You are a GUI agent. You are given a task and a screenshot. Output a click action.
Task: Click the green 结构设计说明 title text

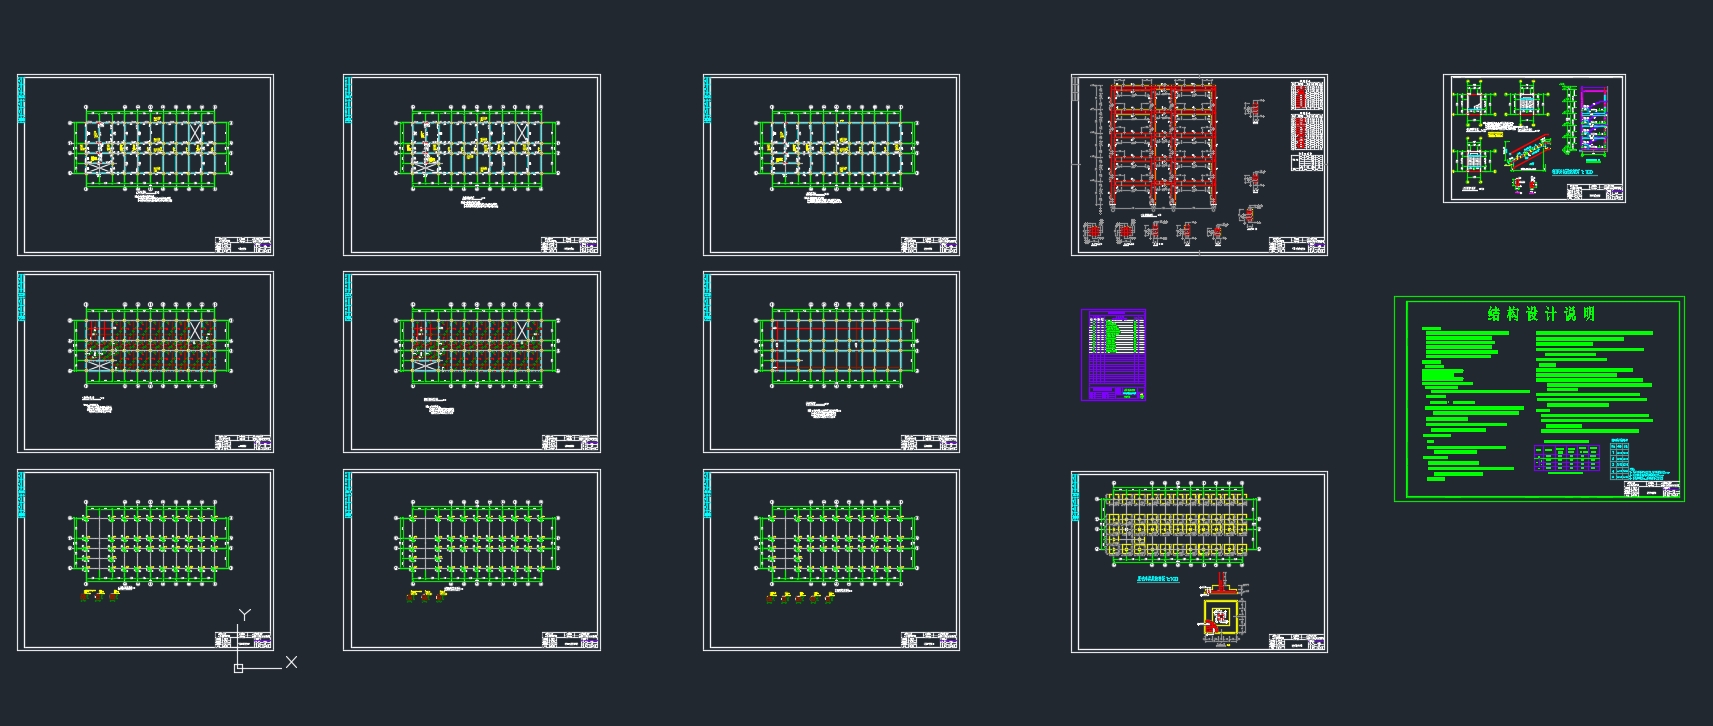pos(1541,314)
